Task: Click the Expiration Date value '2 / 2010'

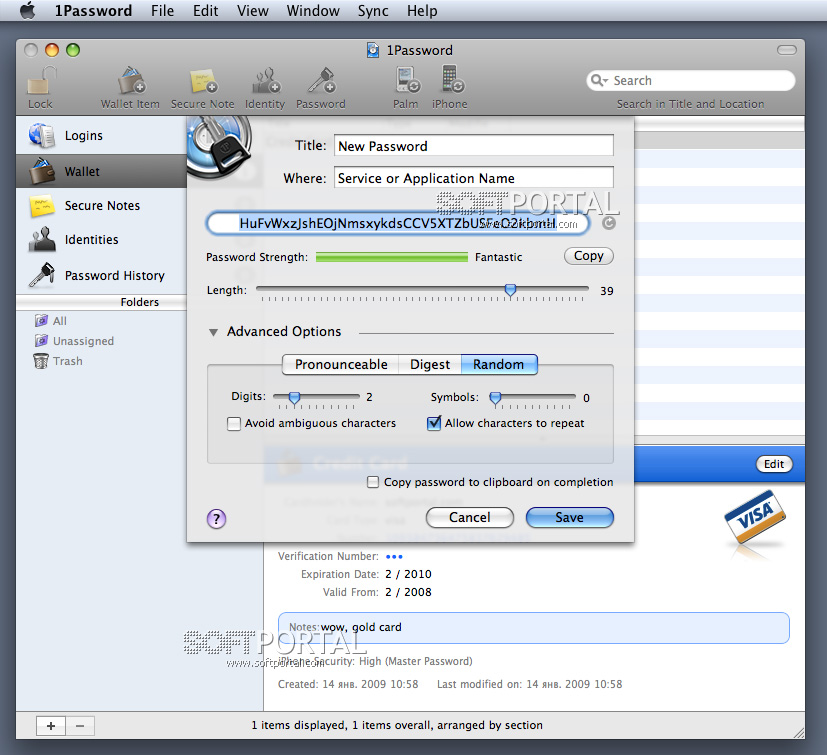Action: coord(408,574)
